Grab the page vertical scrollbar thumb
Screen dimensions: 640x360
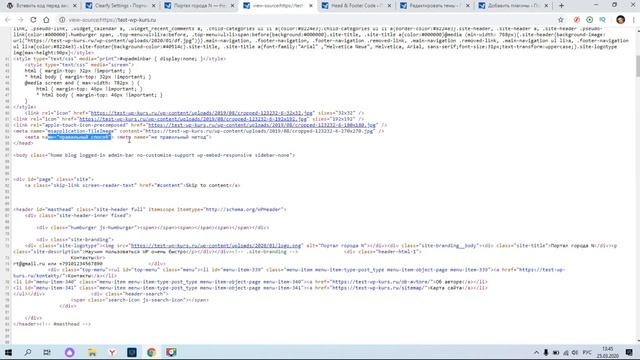637,65
